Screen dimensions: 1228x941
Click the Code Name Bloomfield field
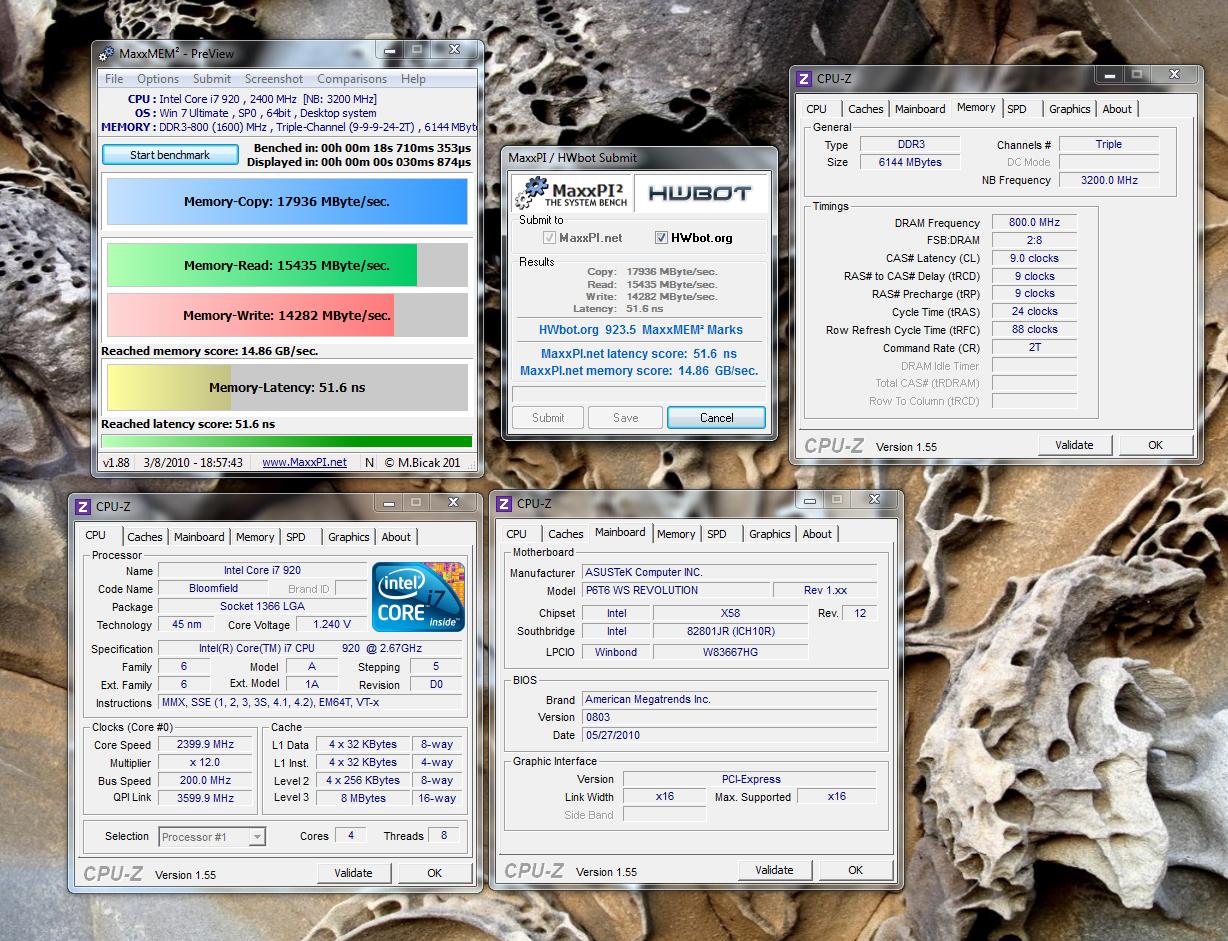[213, 589]
